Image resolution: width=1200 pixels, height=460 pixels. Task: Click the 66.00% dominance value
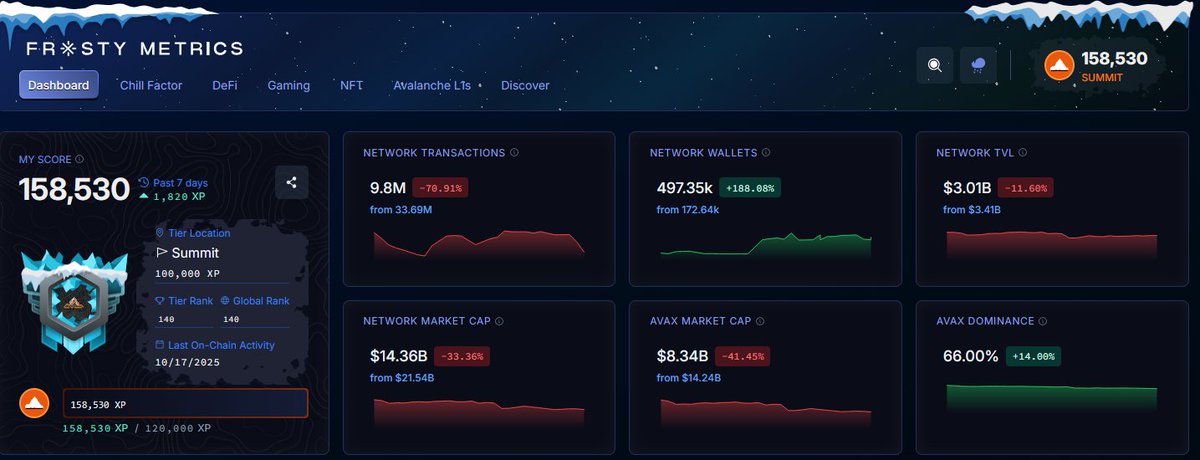click(x=971, y=355)
